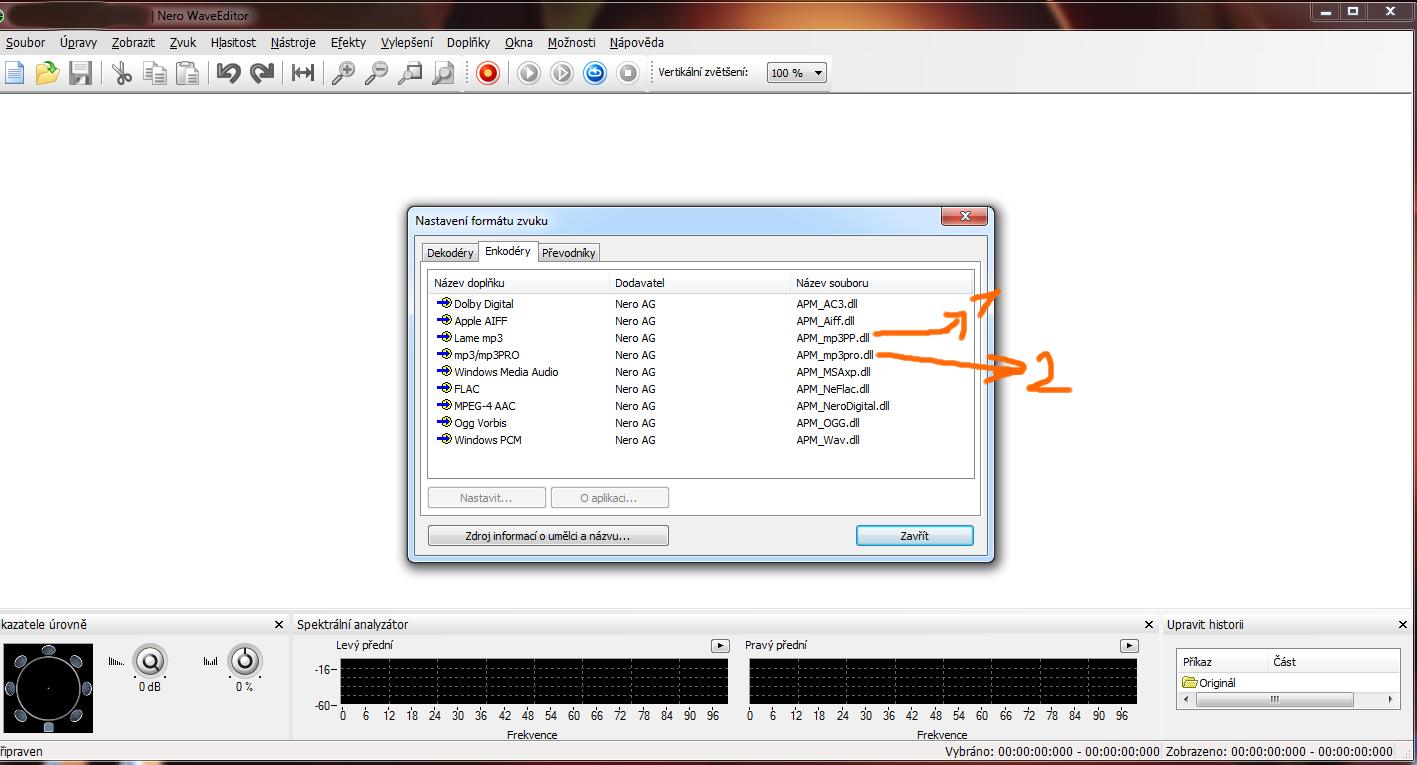Close the Spektrální analyzátor panel
The width and height of the screenshot is (1417, 765).
click(x=1148, y=625)
